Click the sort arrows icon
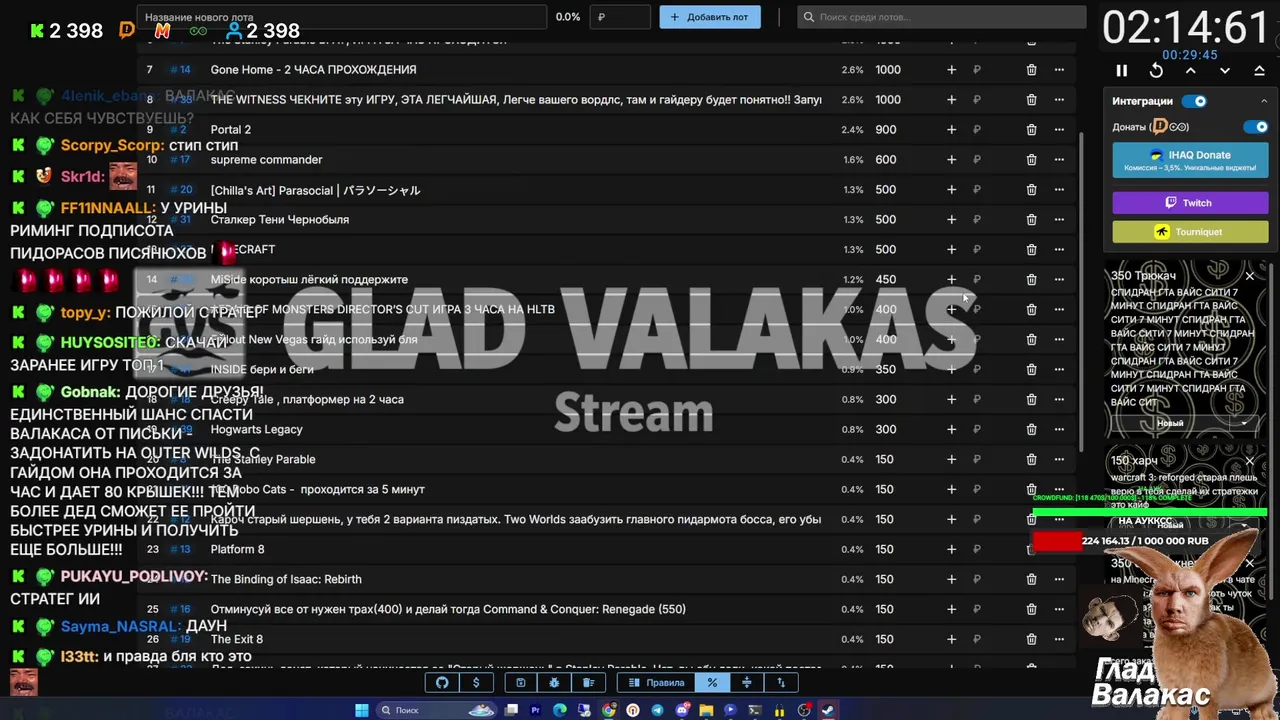1280x720 pixels. tap(781, 683)
